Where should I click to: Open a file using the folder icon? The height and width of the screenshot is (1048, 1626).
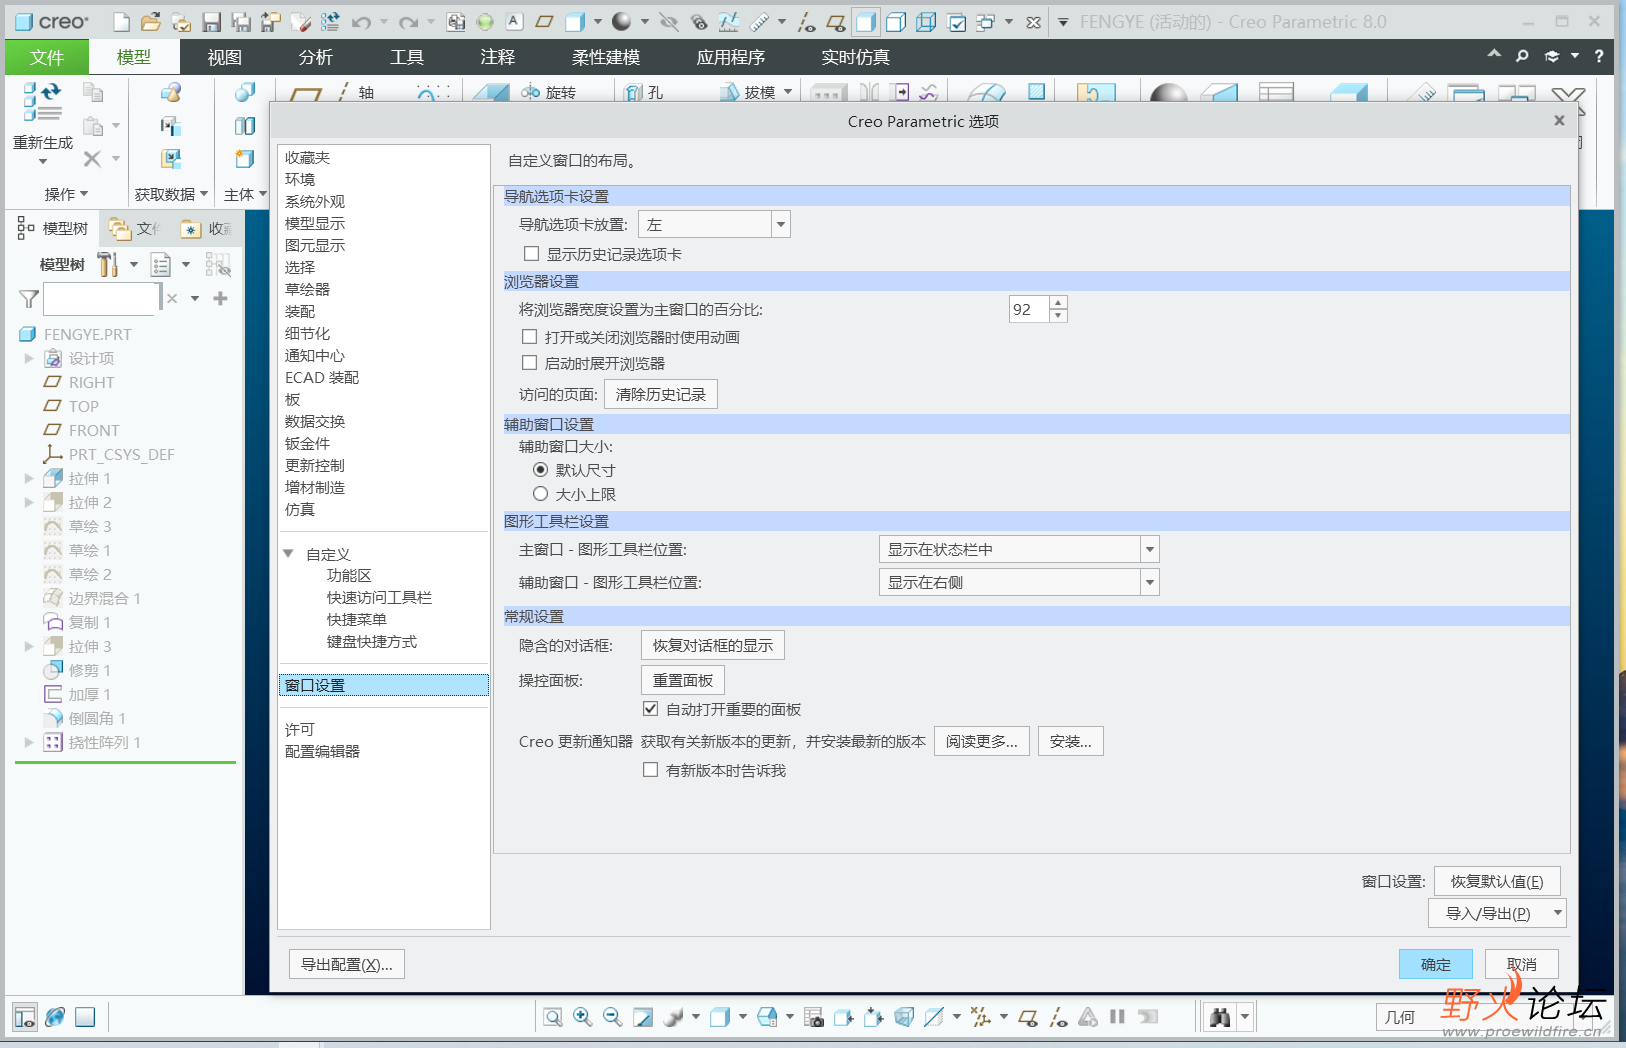[x=150, y=21]
